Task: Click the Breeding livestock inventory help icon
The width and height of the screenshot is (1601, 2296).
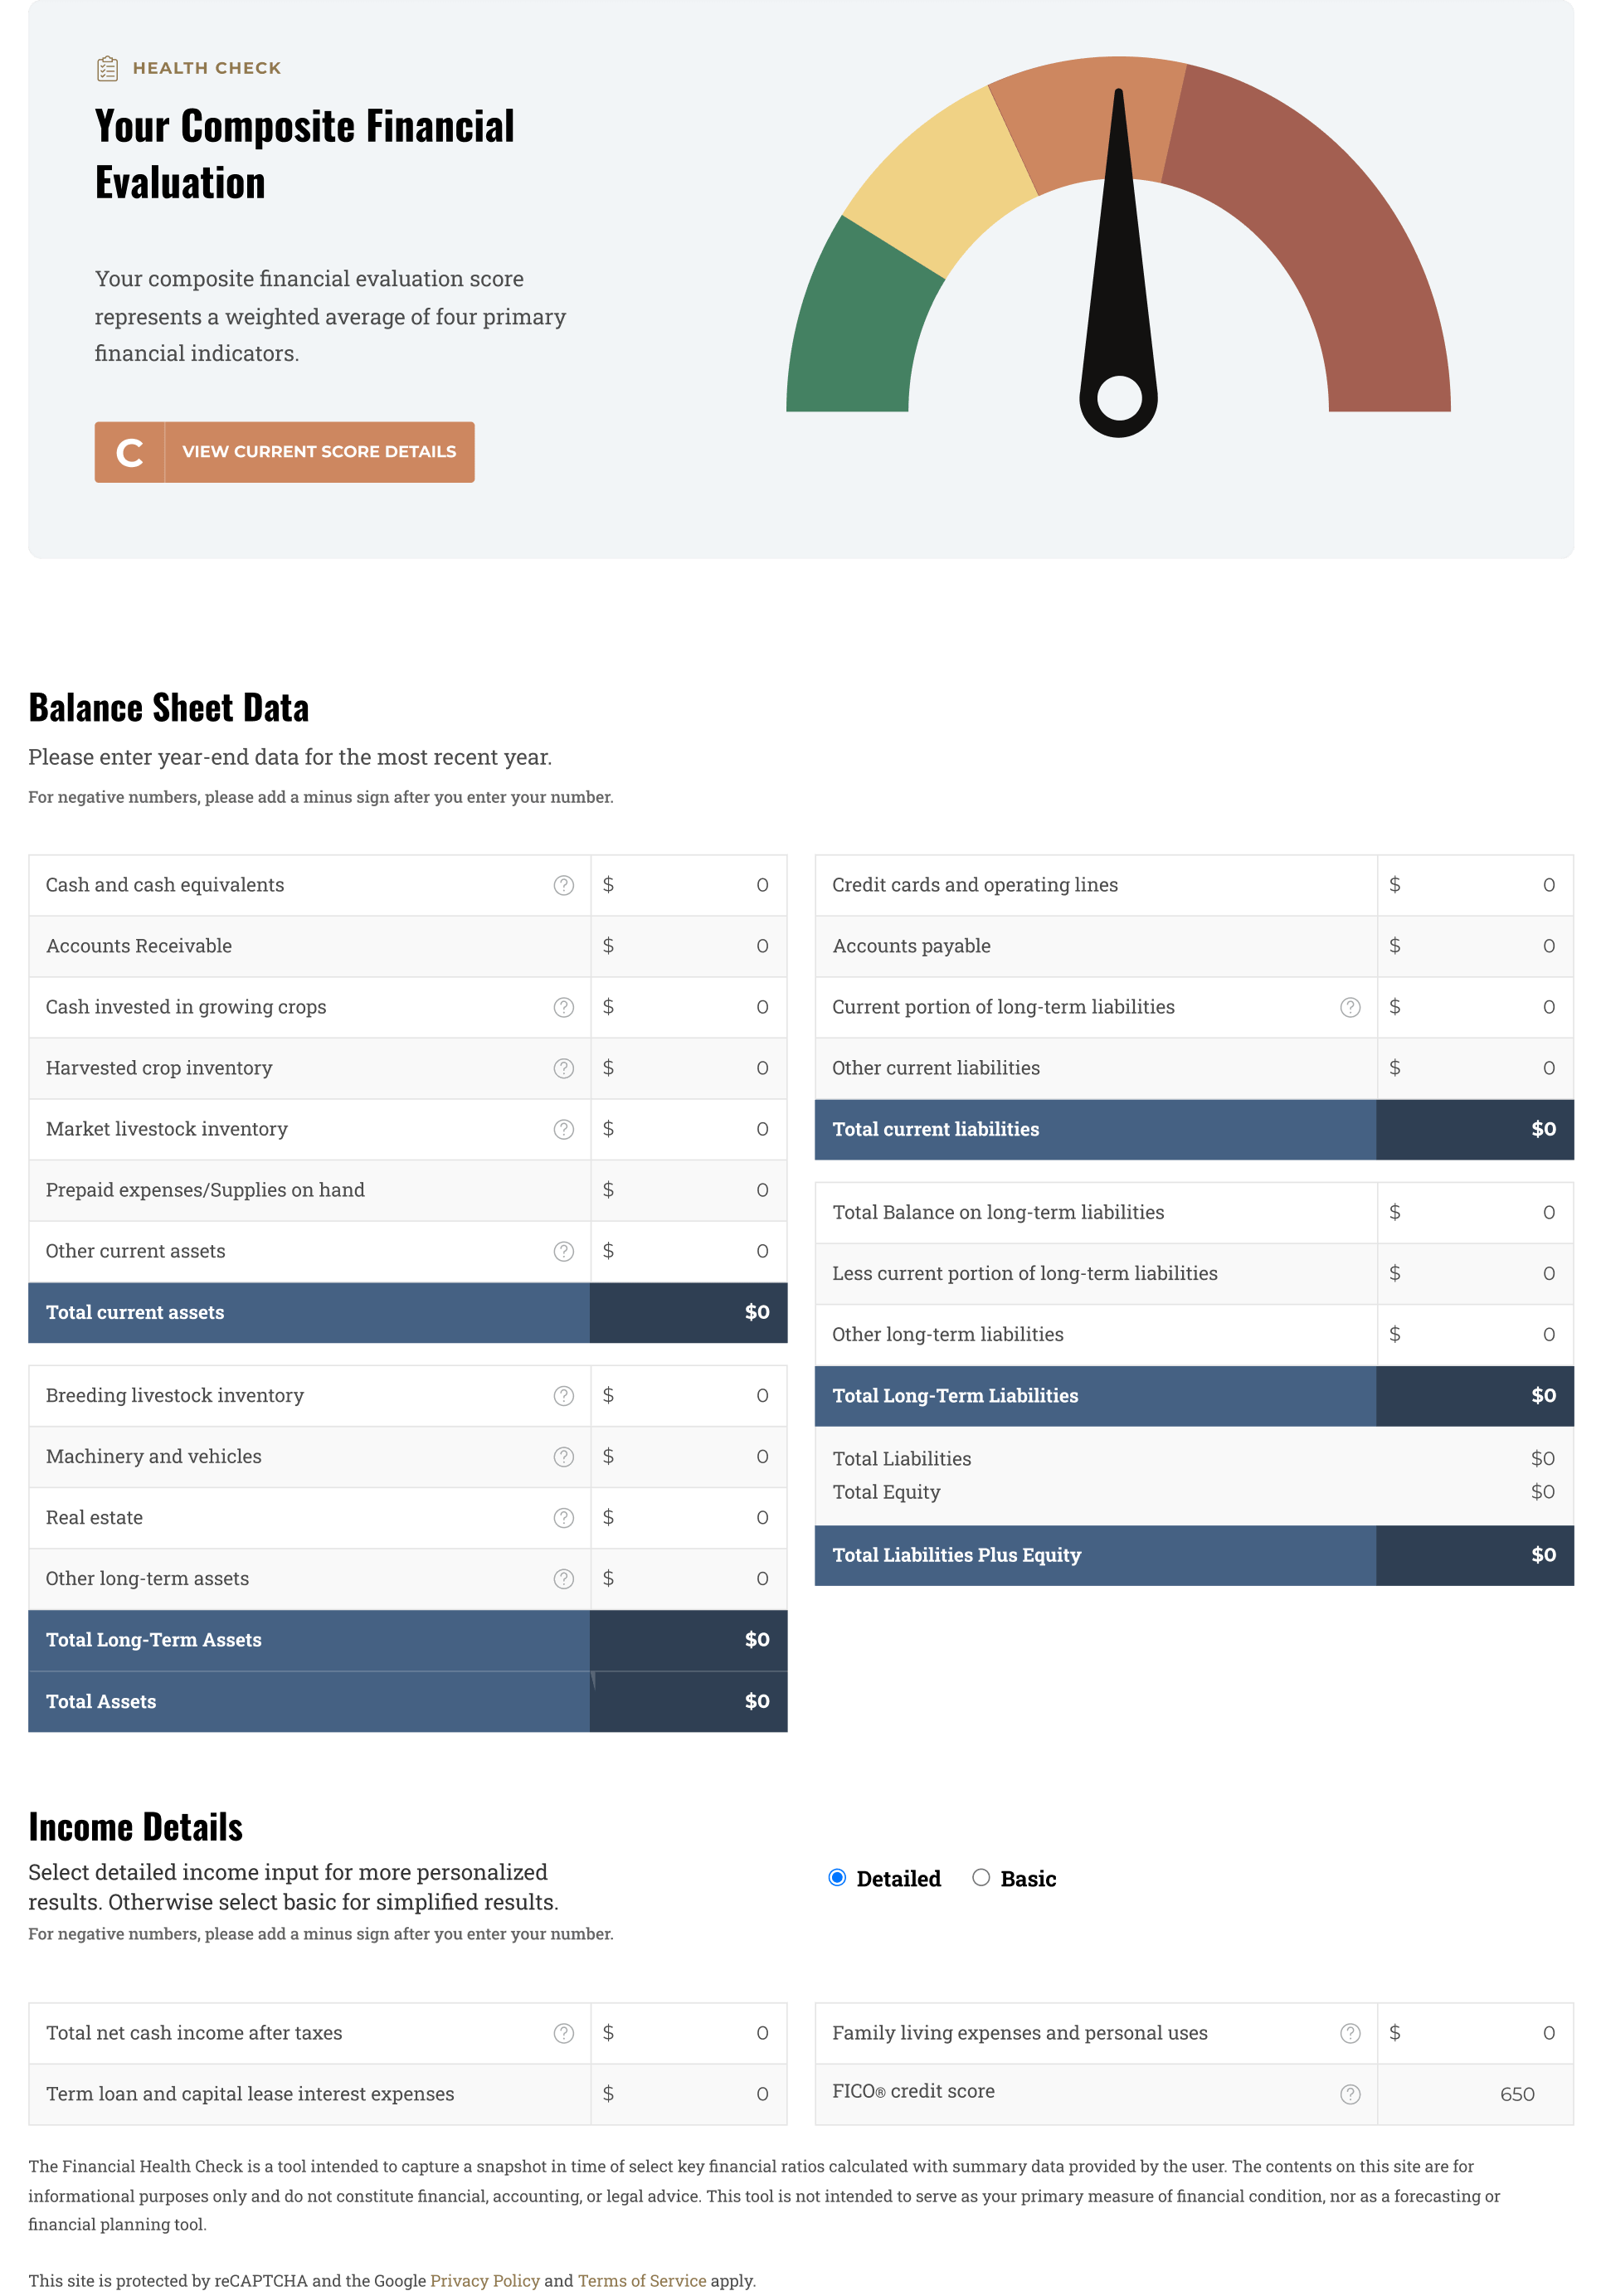Action: click(563, 1394)
